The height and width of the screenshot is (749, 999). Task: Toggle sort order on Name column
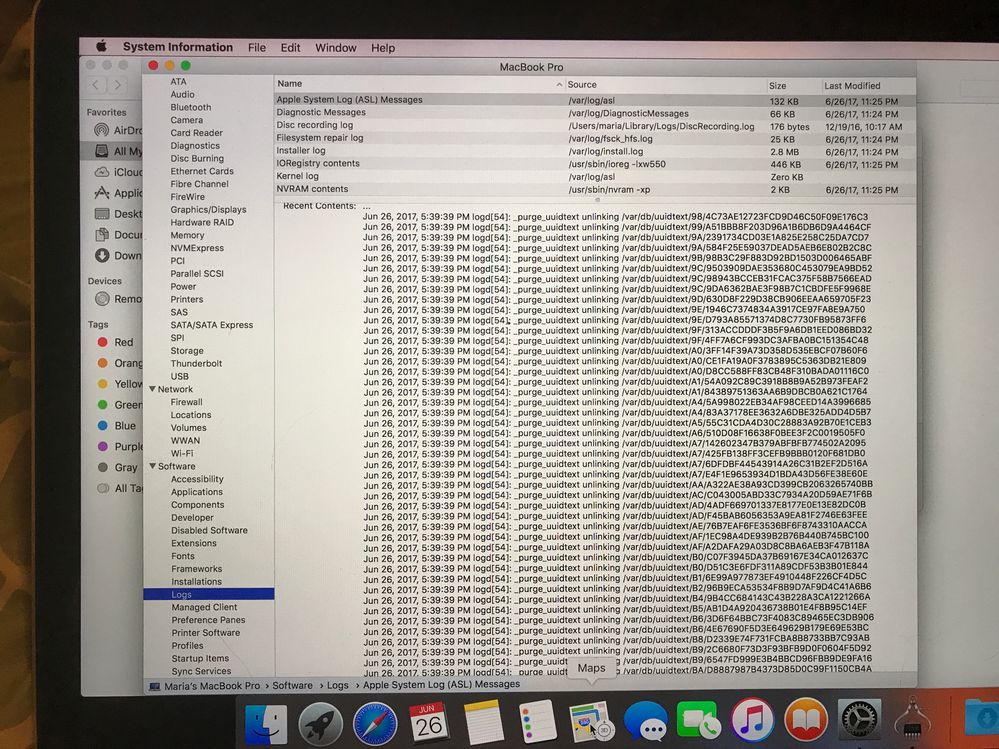(420, 84)
